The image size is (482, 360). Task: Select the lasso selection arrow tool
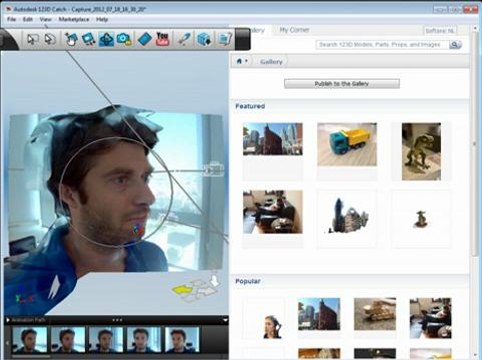pyautogui.click(x=50, y=39)
